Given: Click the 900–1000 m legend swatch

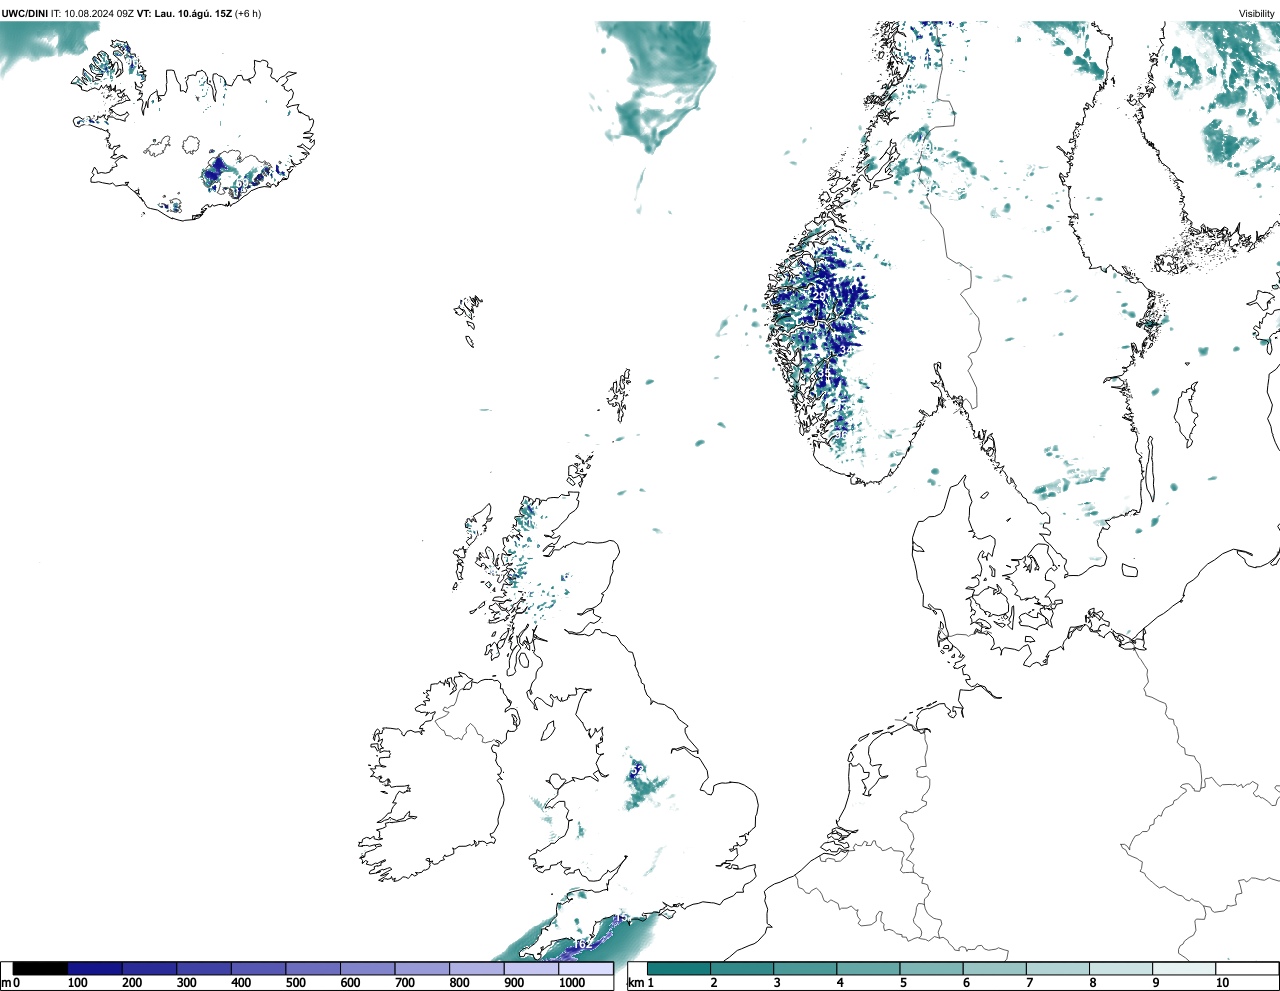Looking at the screenshot, I should tap(531, 968).
